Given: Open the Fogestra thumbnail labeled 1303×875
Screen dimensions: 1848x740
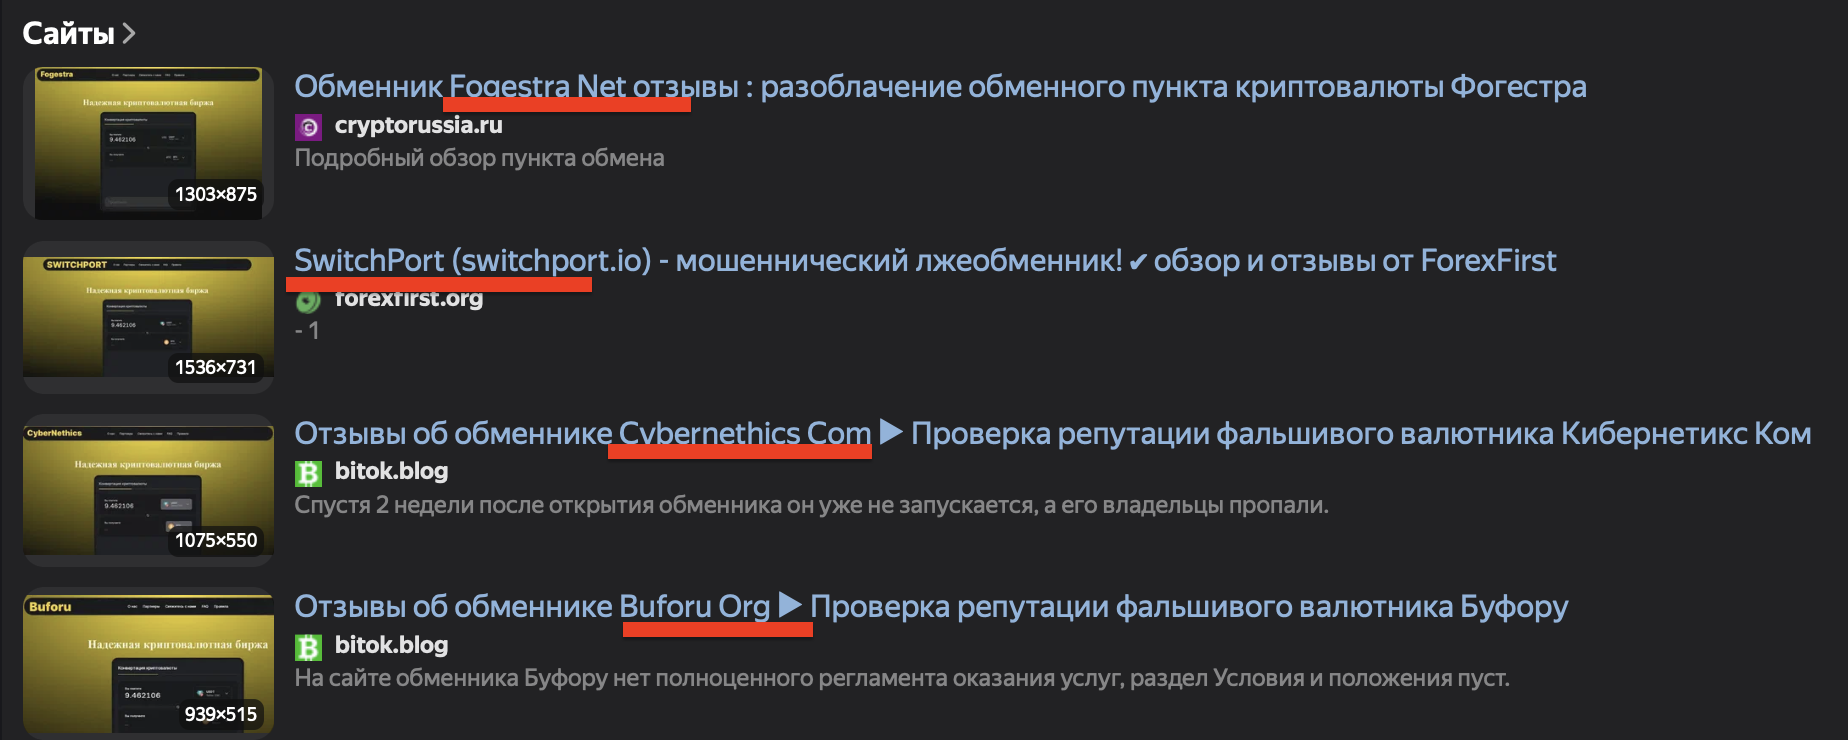Looking at the screenshot, I should tap(148, 143).
